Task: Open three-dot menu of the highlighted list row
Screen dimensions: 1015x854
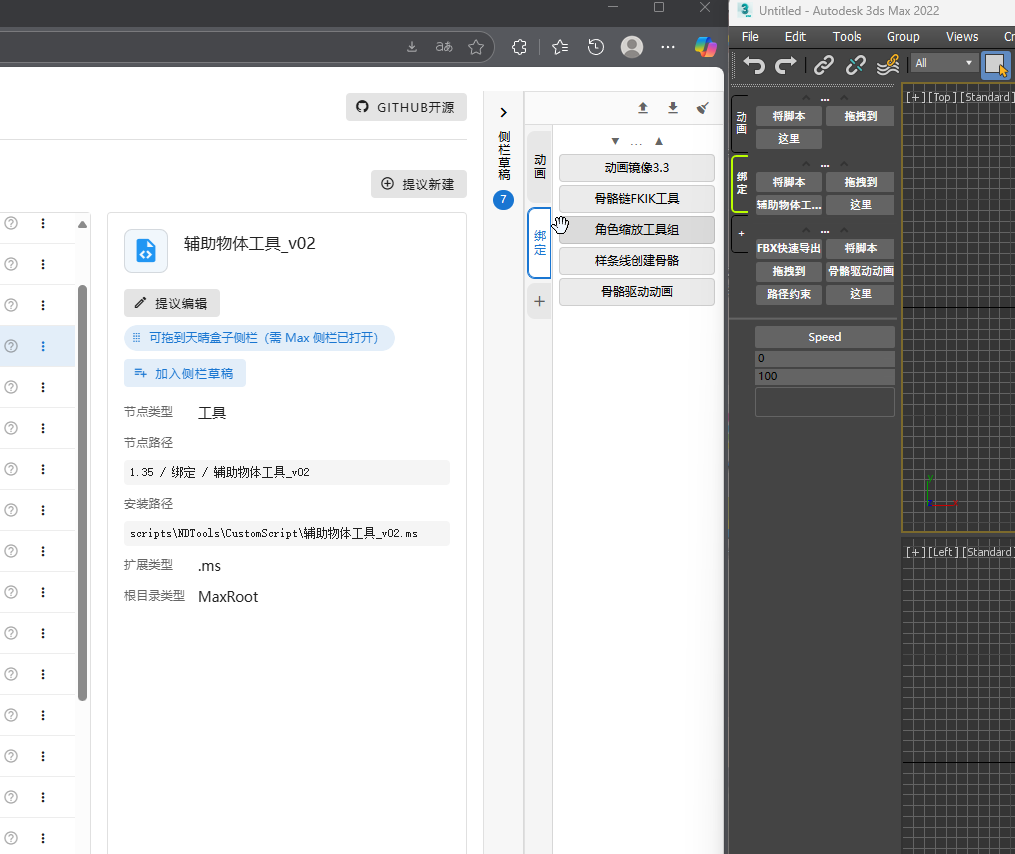Action: (43, 346)
